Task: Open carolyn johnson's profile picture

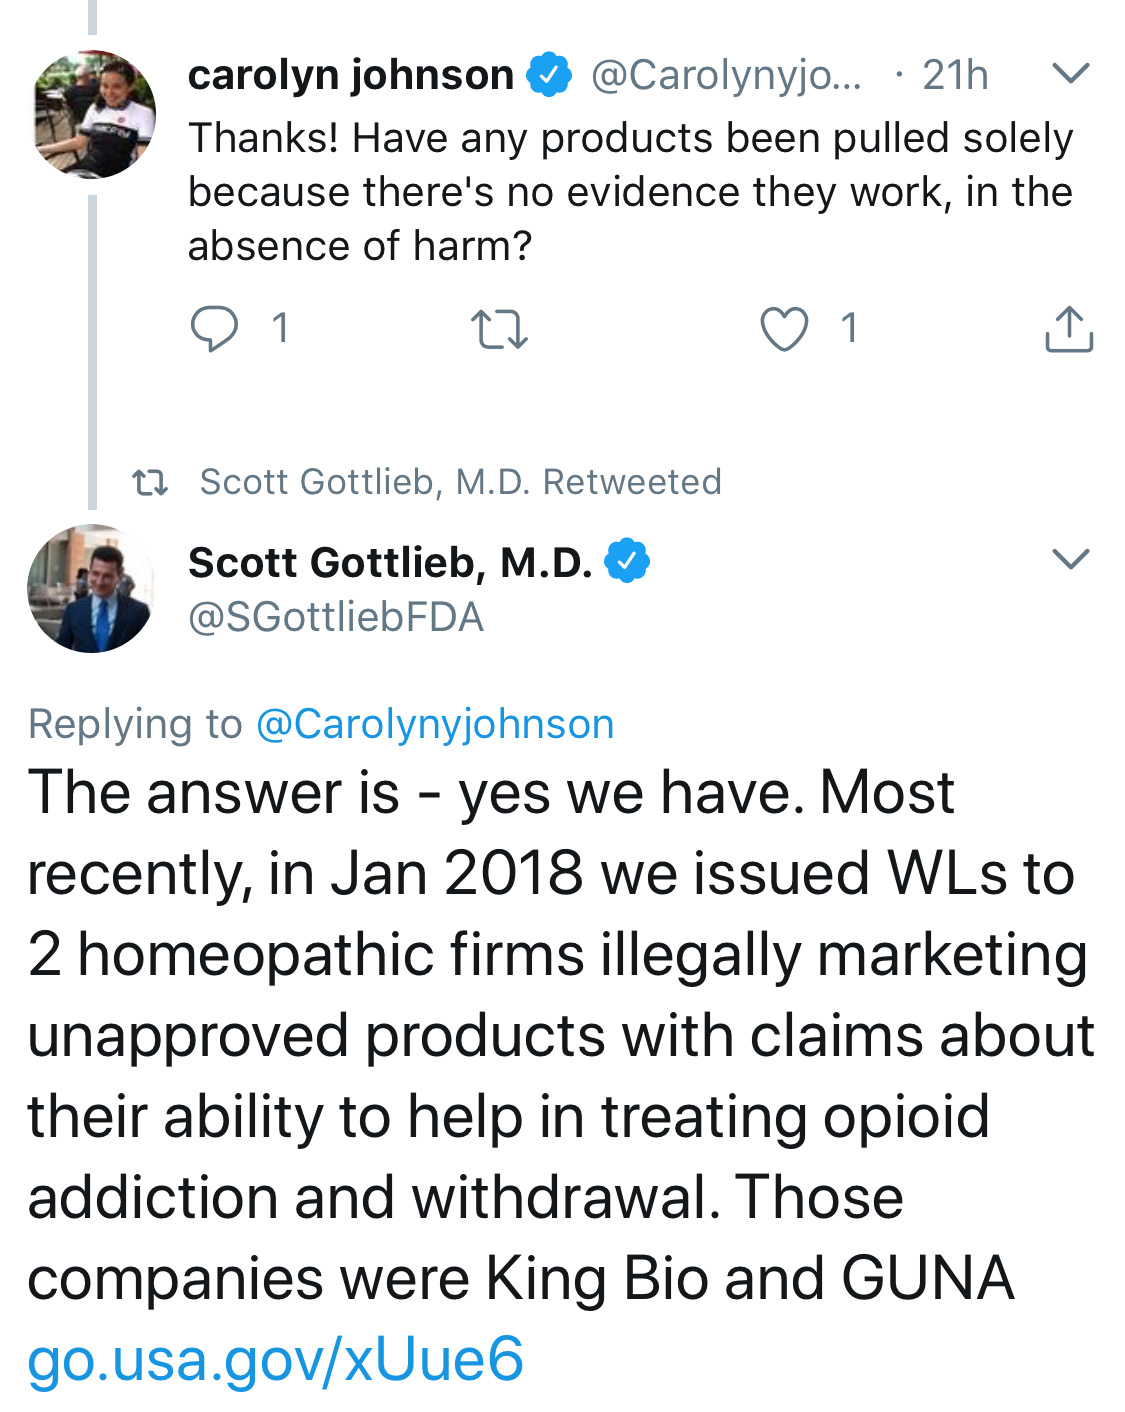Action: pos(94,114)
